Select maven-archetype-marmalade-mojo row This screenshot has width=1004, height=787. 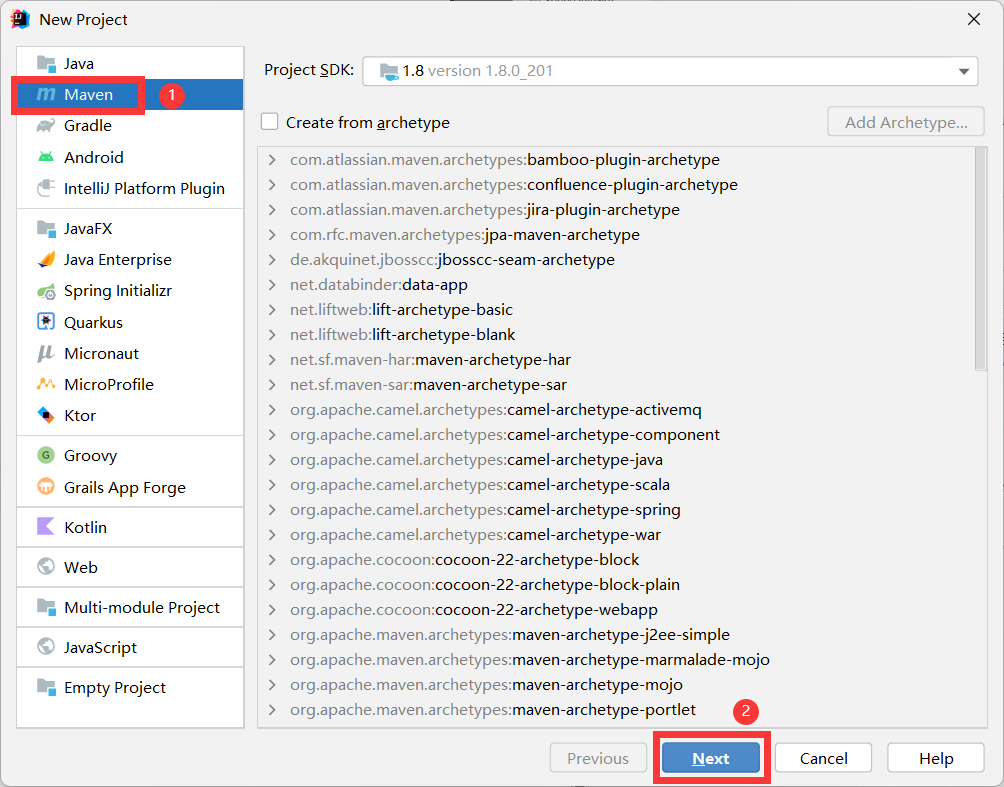pyautogui.click(x=617, y=660)
